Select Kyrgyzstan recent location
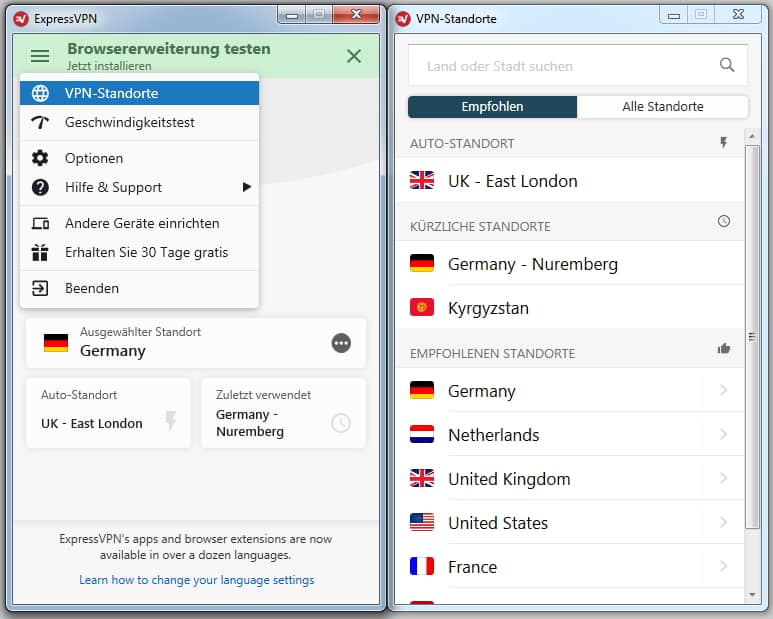 (x=570, y=308)
